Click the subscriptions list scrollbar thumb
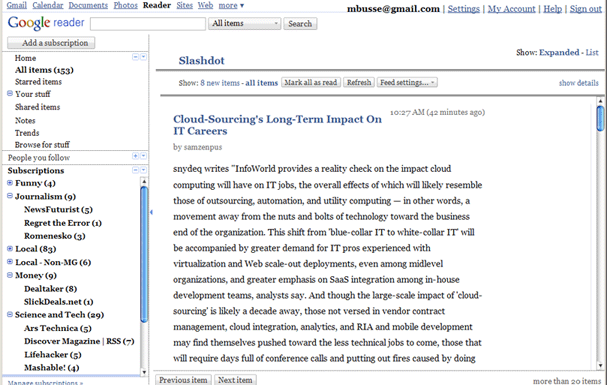The height and width of the screenshot is (385, 607). point(144,254)
